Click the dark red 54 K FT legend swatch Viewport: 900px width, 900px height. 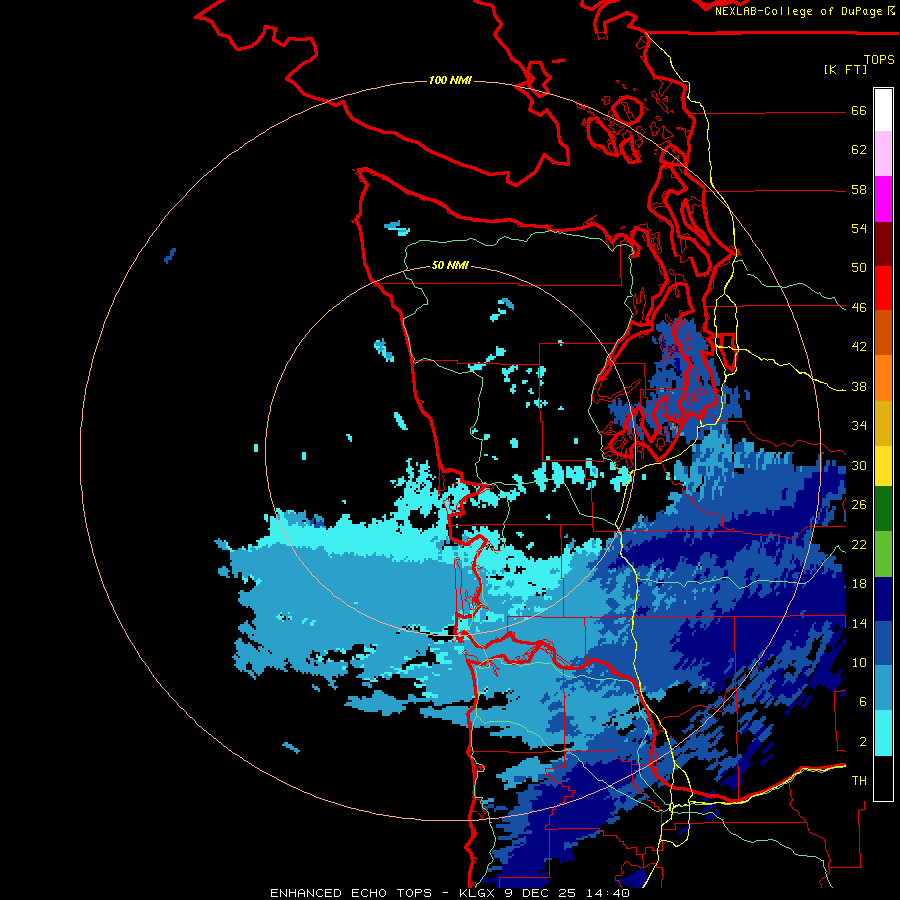point(883,243)
